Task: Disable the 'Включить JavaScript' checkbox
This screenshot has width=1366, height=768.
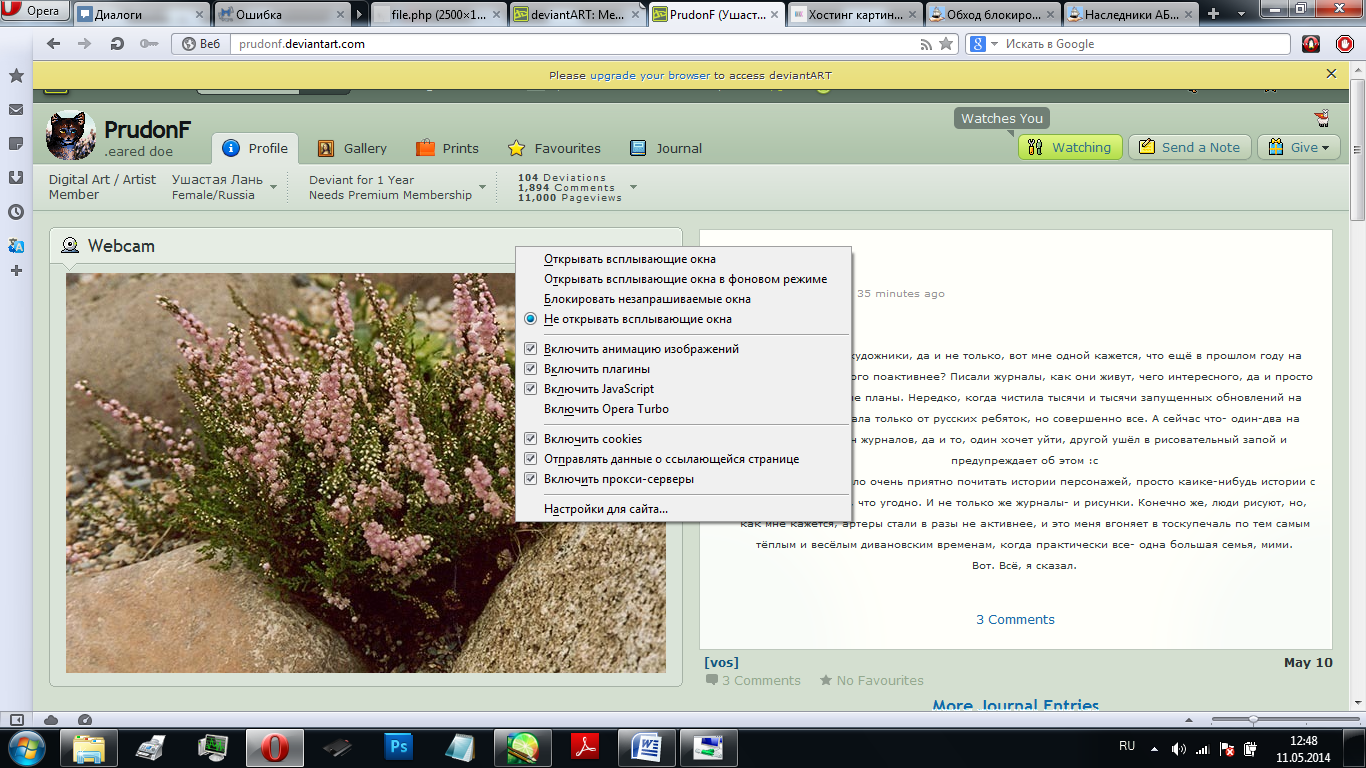Action: point(531,389)
